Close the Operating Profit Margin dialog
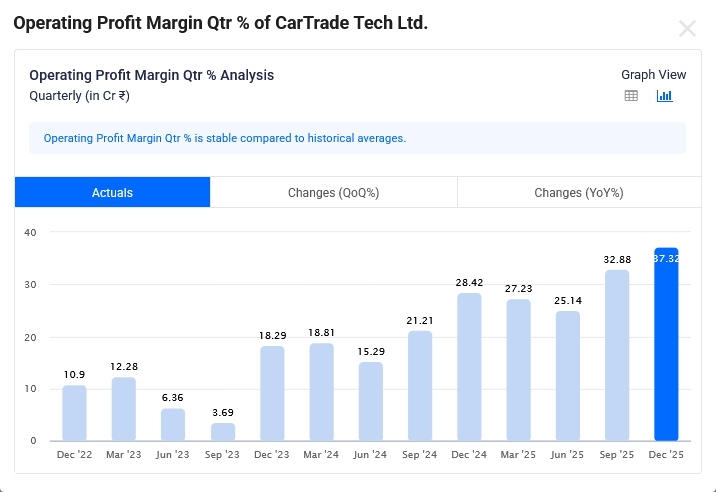The image size is (716, 492). pos(687,28)
